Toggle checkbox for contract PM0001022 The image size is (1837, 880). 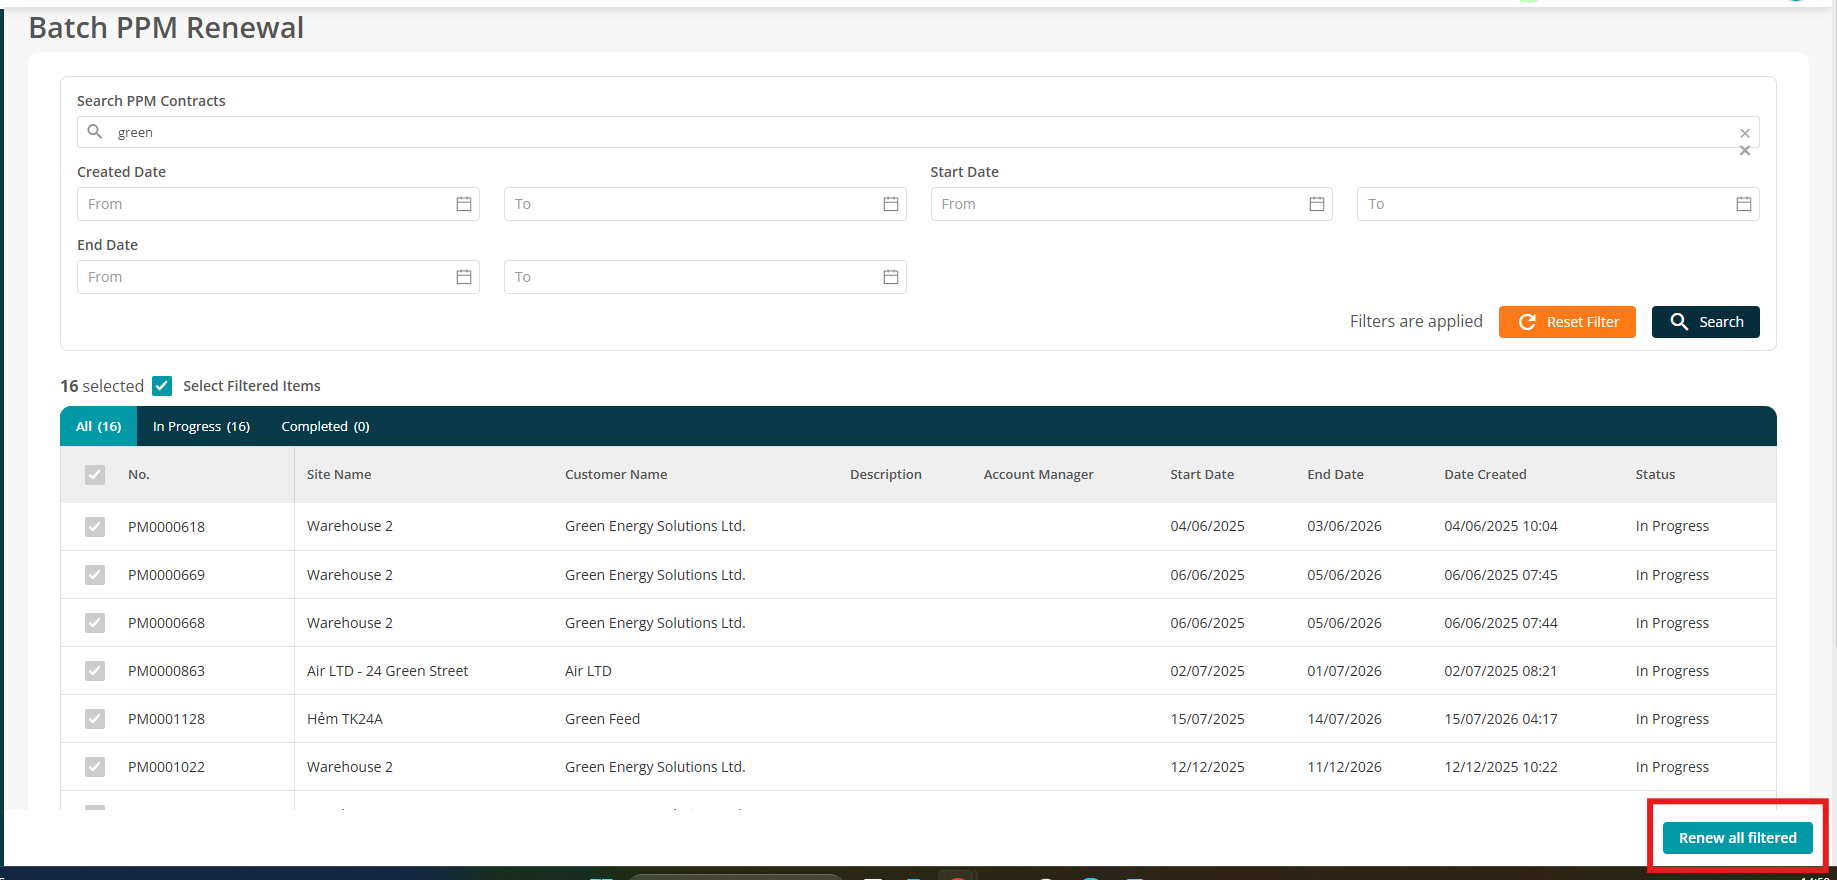[x=95, y=767]
